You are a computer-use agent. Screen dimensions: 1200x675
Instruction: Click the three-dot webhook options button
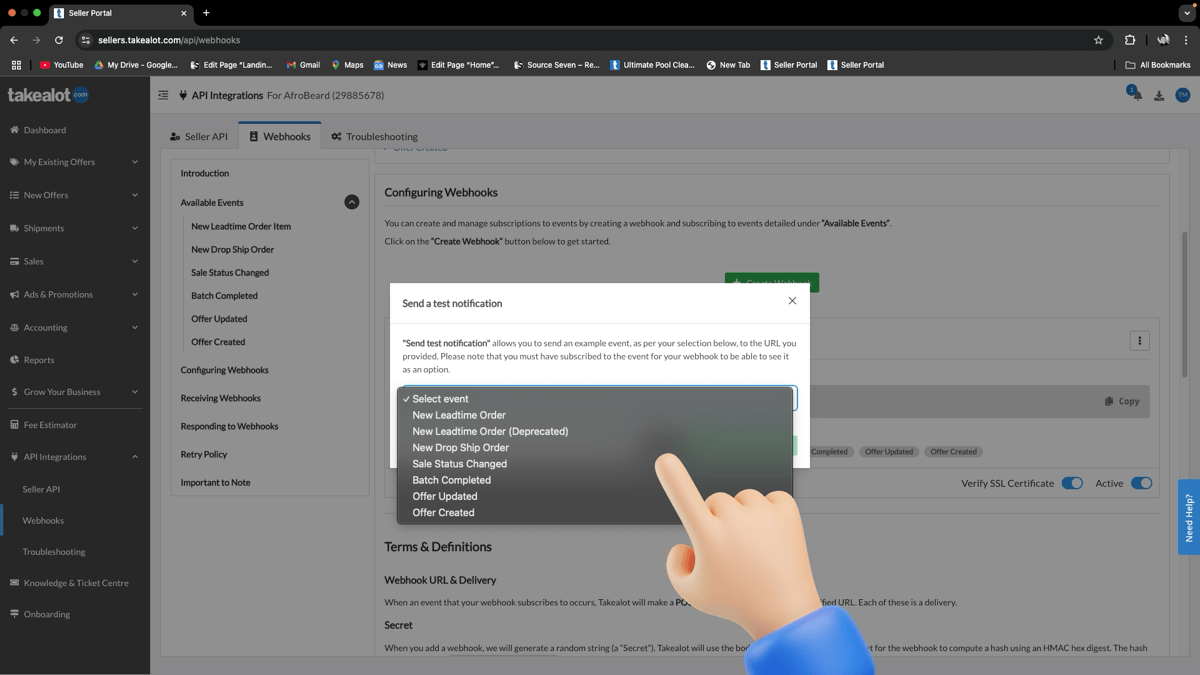point(1139,341)
